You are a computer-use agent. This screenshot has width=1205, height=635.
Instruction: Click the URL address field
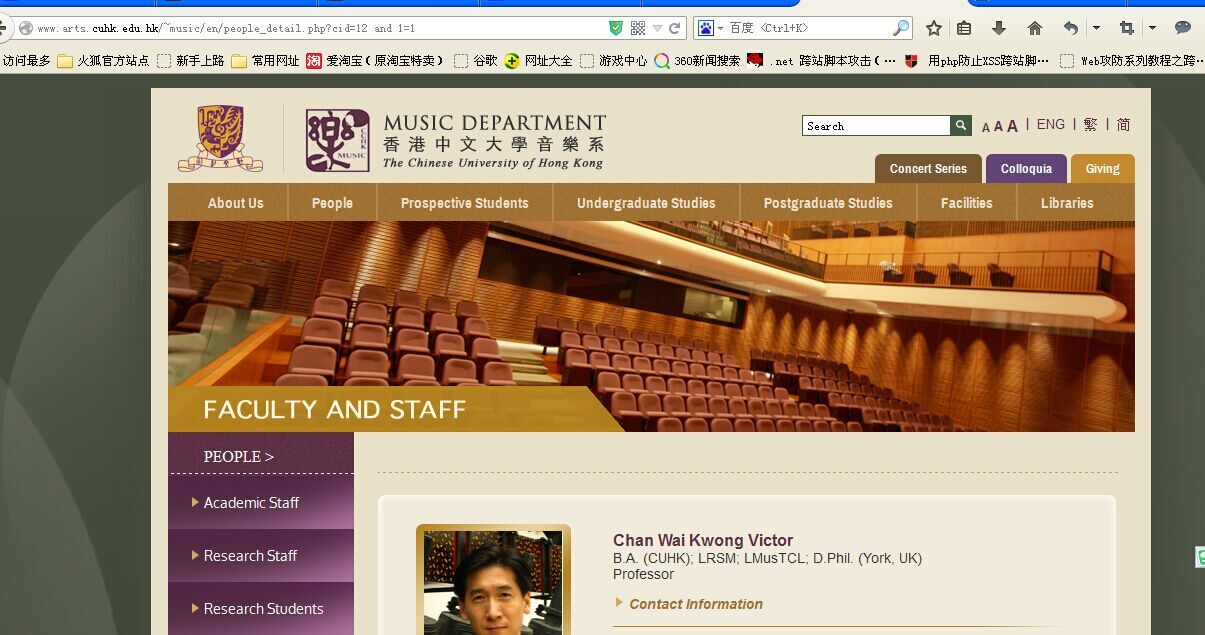[320, 28]
